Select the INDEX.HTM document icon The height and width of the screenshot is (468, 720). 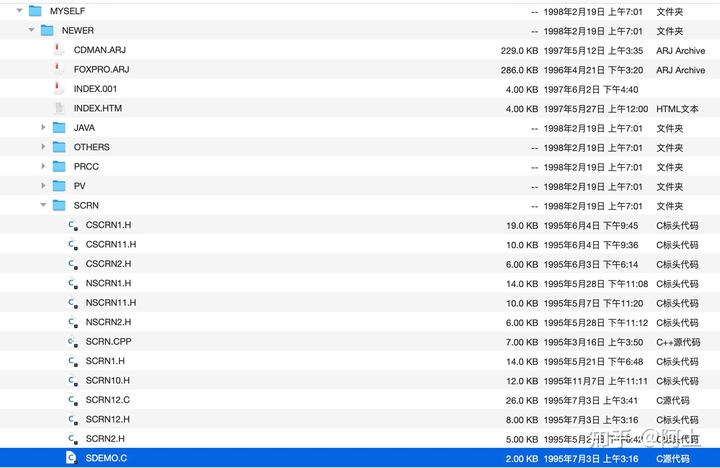point(59,108)
